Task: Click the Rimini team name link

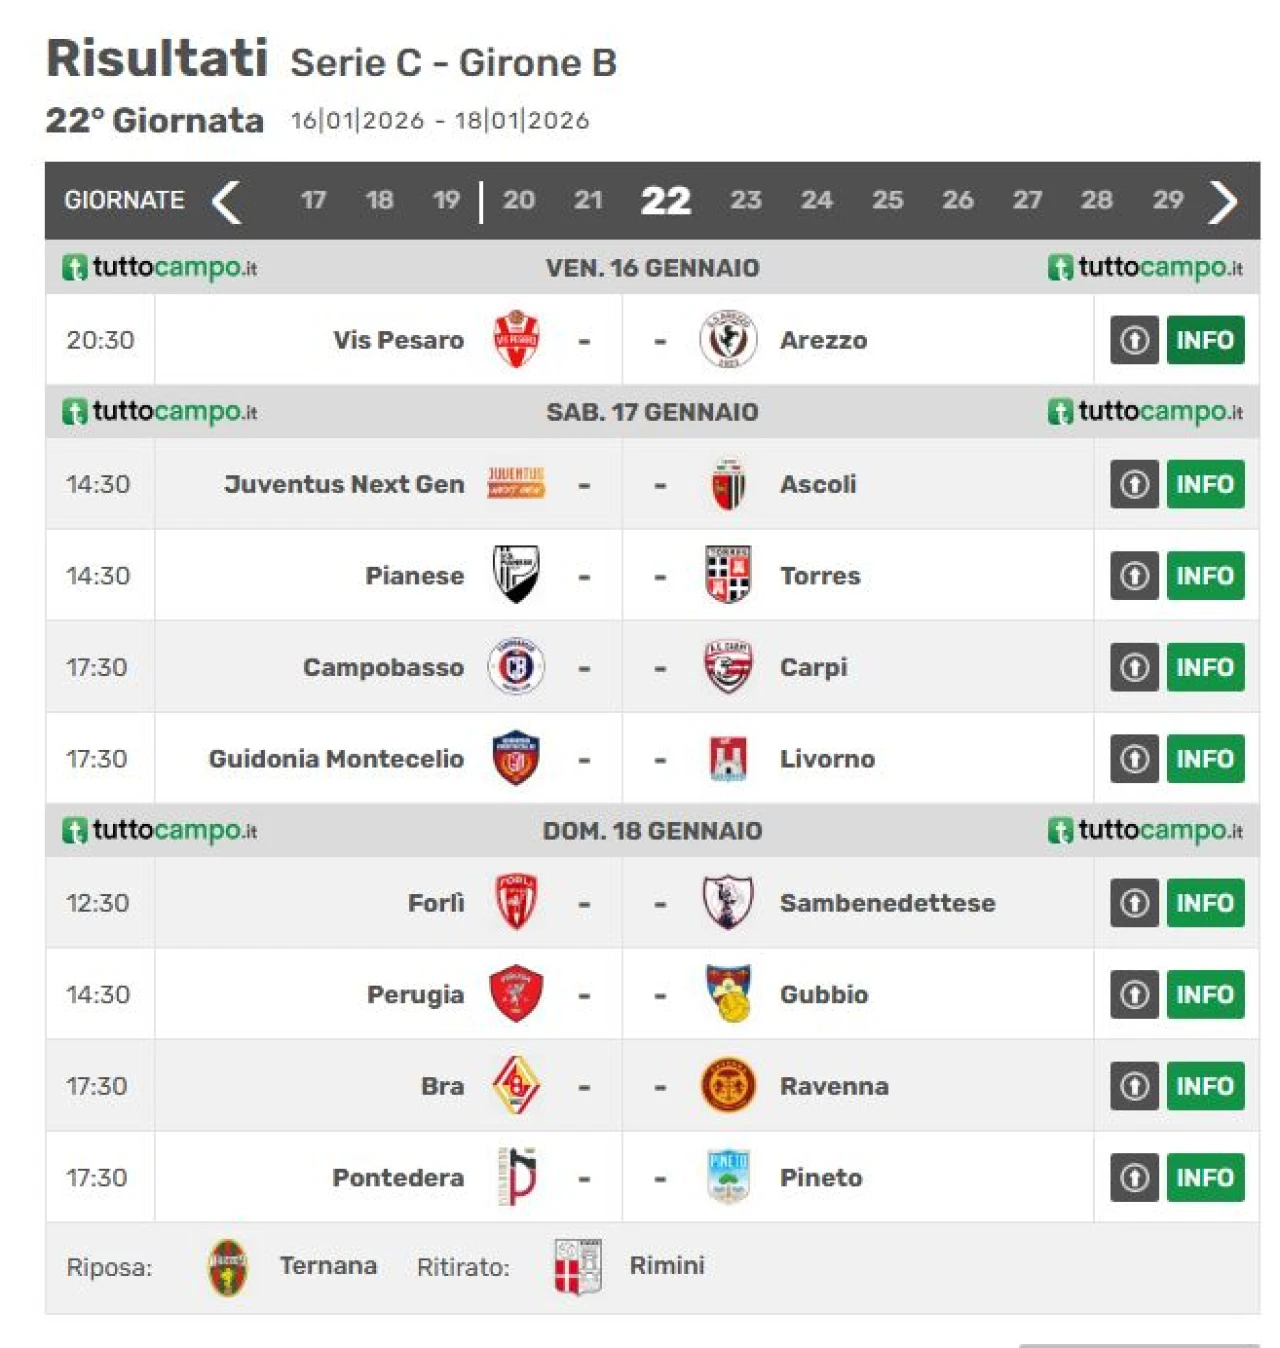Action: coord(667,1266)
